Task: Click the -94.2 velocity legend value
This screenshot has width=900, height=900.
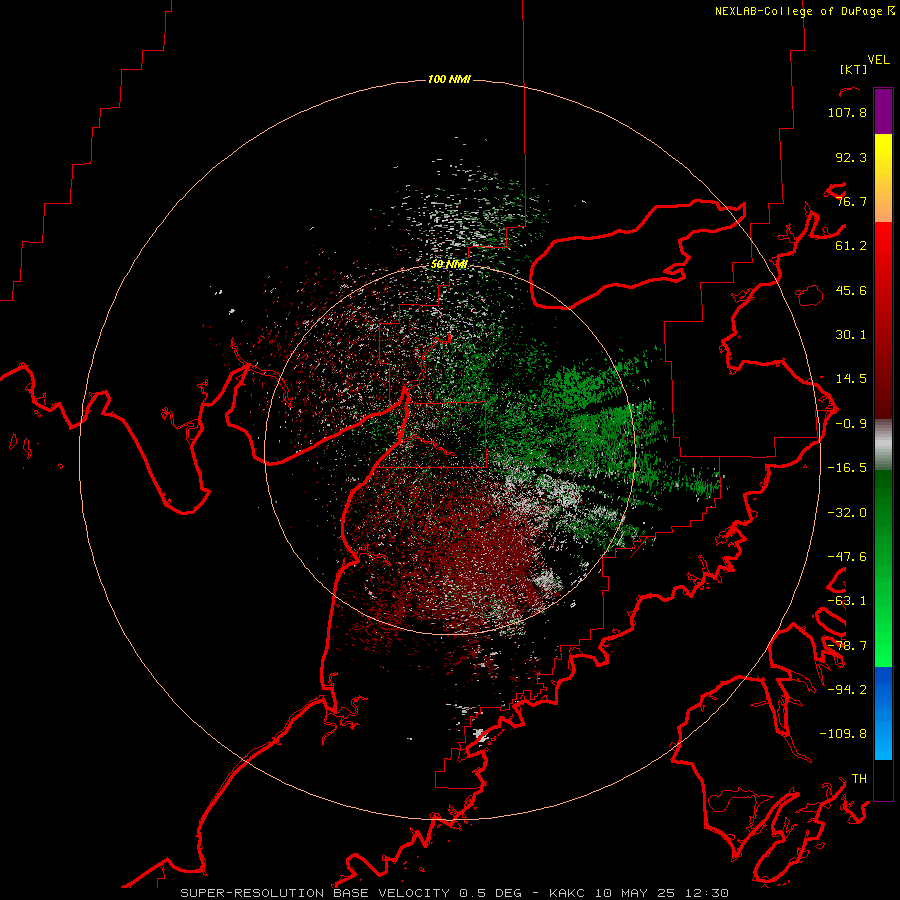Action: (847, 690)
